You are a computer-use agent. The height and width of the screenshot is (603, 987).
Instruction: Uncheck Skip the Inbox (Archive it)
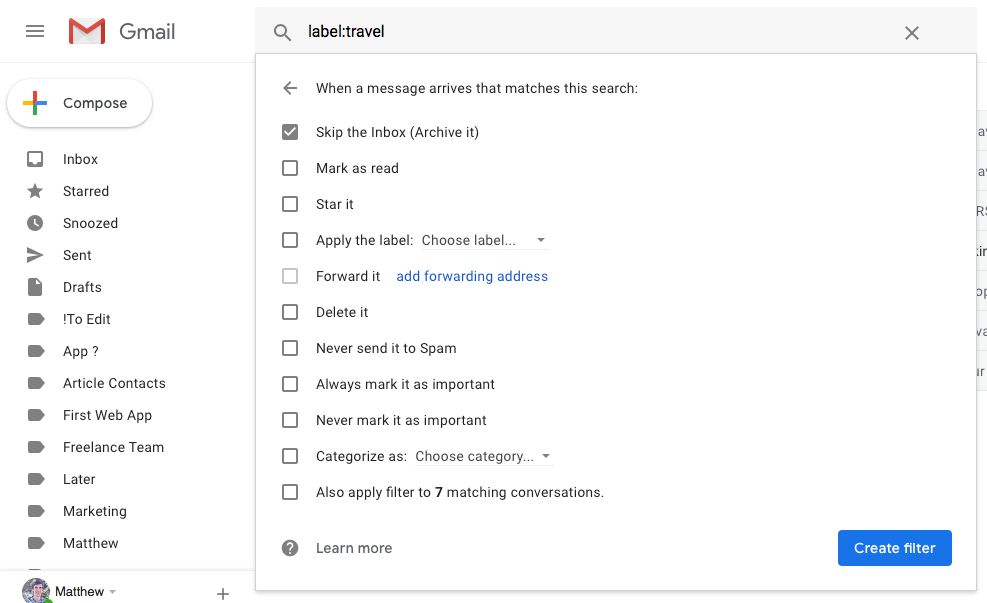pyautogui.click(x=290, y=132)
